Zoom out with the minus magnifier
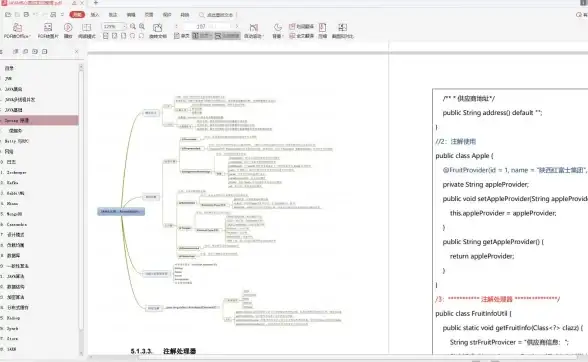The height and width of the screenshot is (362, 588). click(133, 26)
